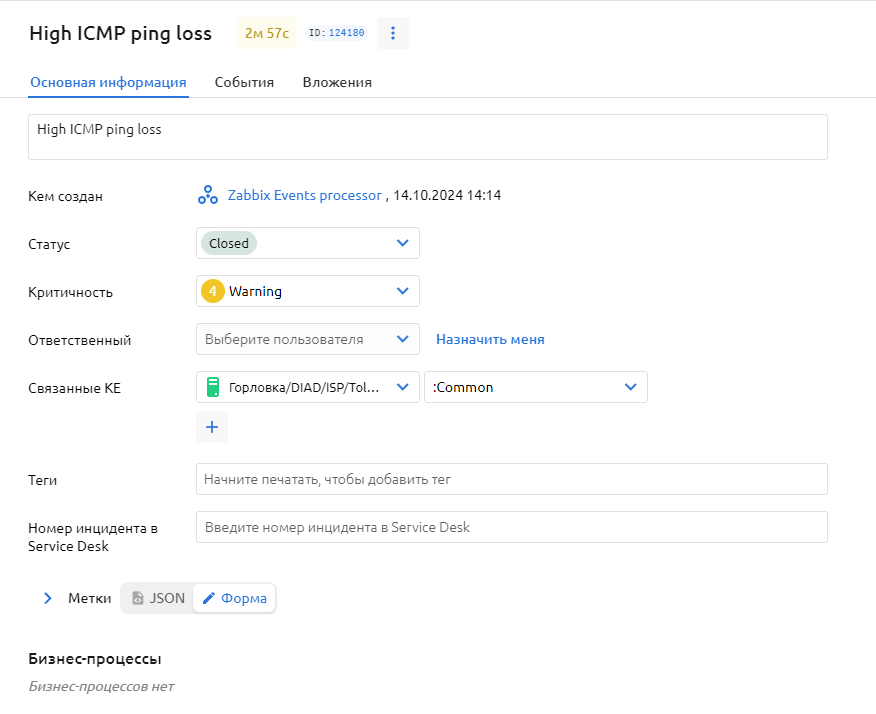
Task: Click the Service Desk incident number field
Action: tap(511, 527)
